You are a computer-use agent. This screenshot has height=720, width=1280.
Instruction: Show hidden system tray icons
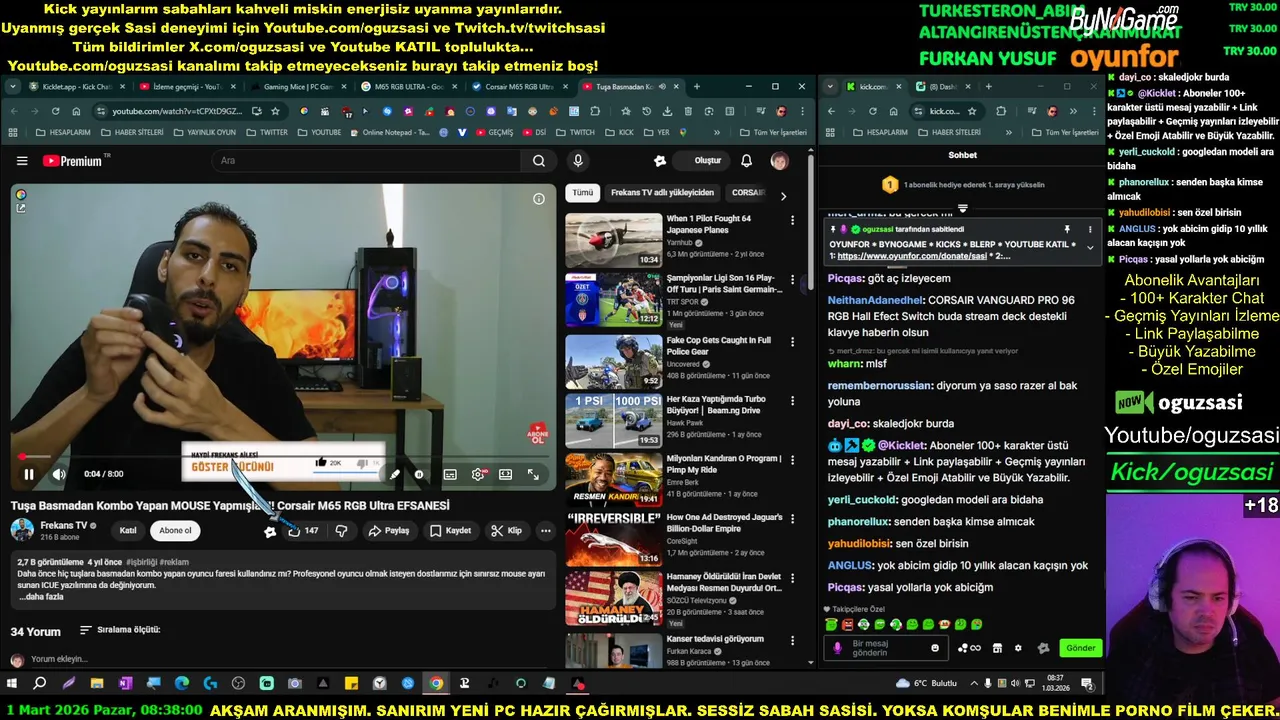pos(974,684)
